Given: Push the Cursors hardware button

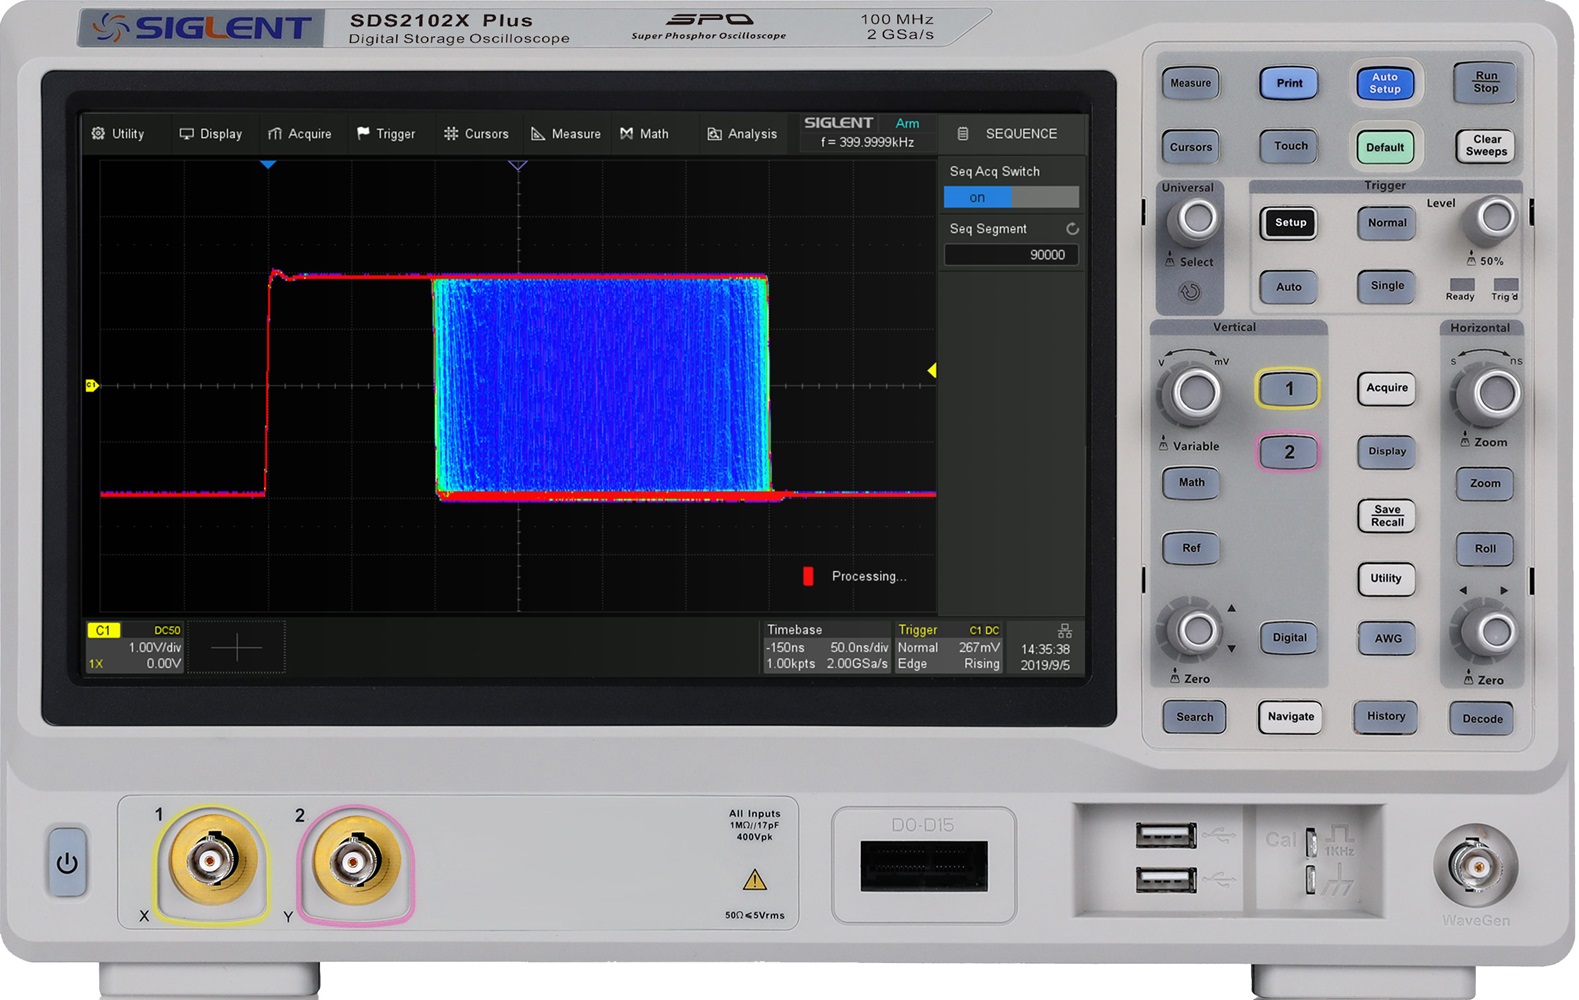Looking at the screenshot, I should click(x=1191, y=147).
